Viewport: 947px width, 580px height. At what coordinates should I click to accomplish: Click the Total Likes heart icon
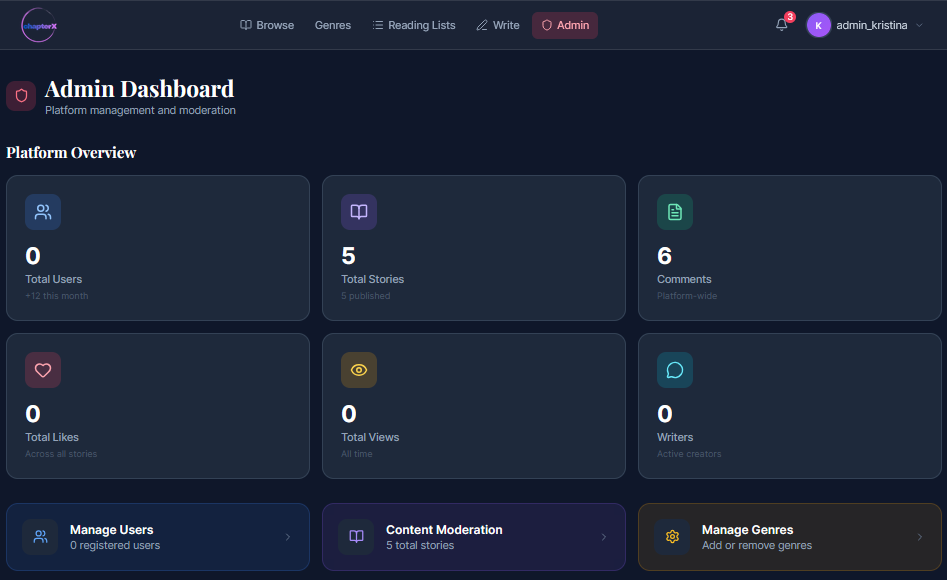[x=43, y=370]
